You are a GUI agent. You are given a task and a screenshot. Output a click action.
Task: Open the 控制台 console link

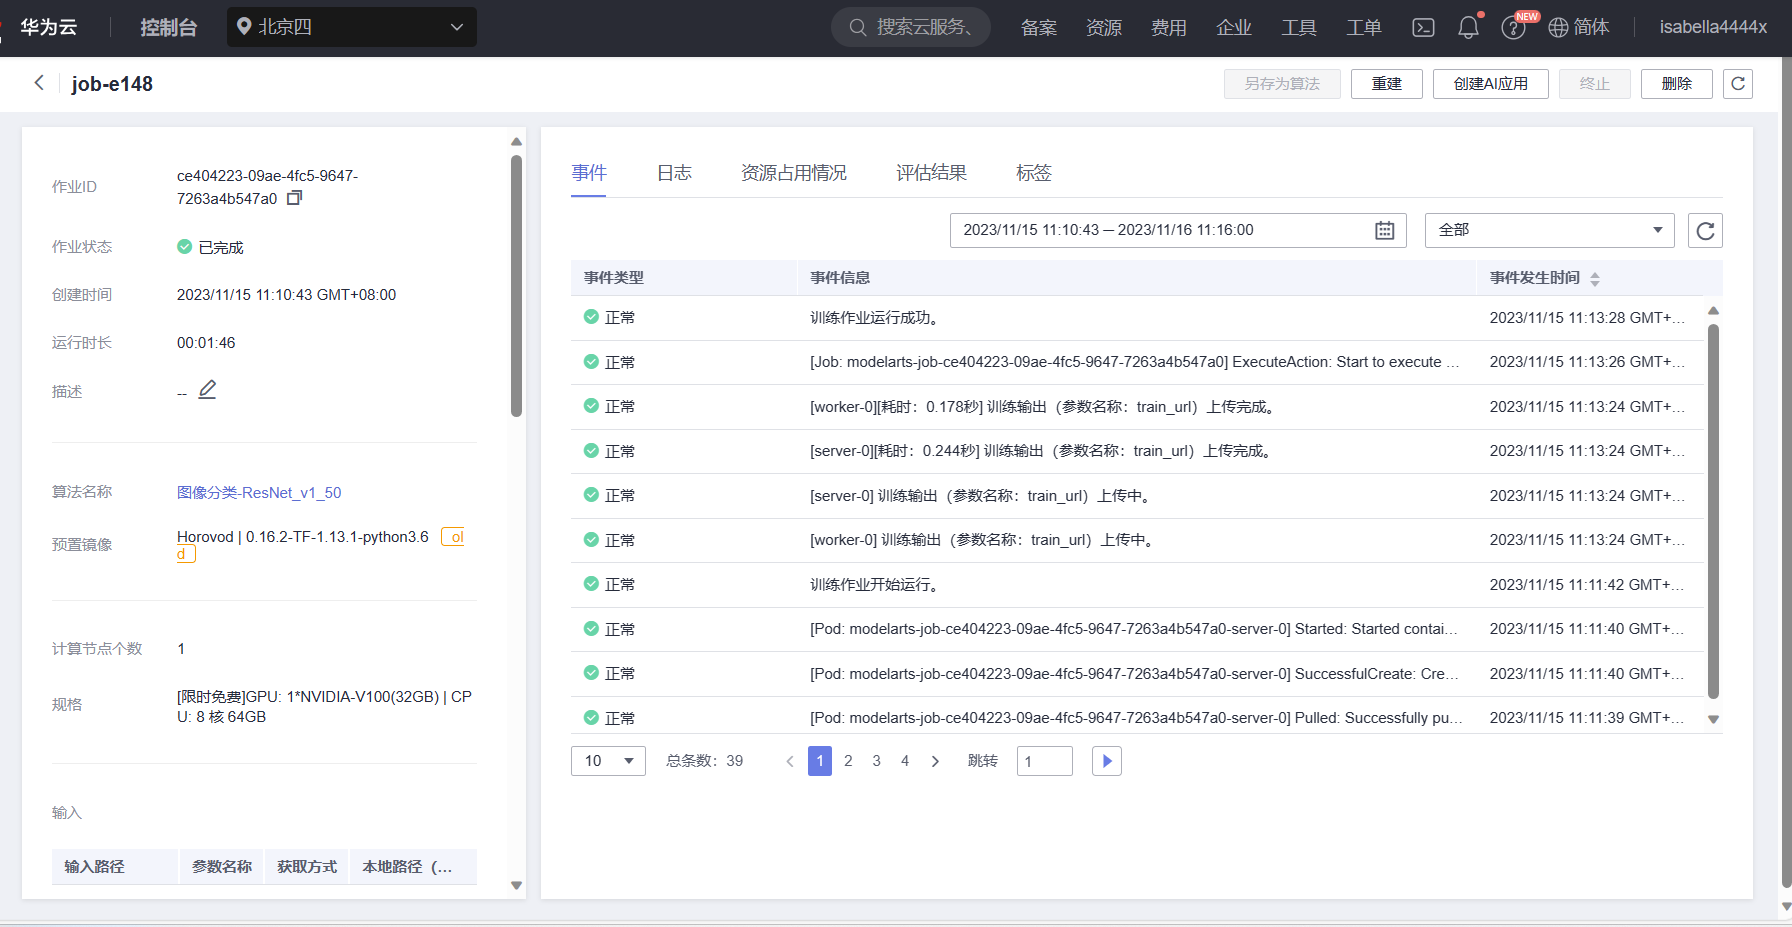click(168, 27)
